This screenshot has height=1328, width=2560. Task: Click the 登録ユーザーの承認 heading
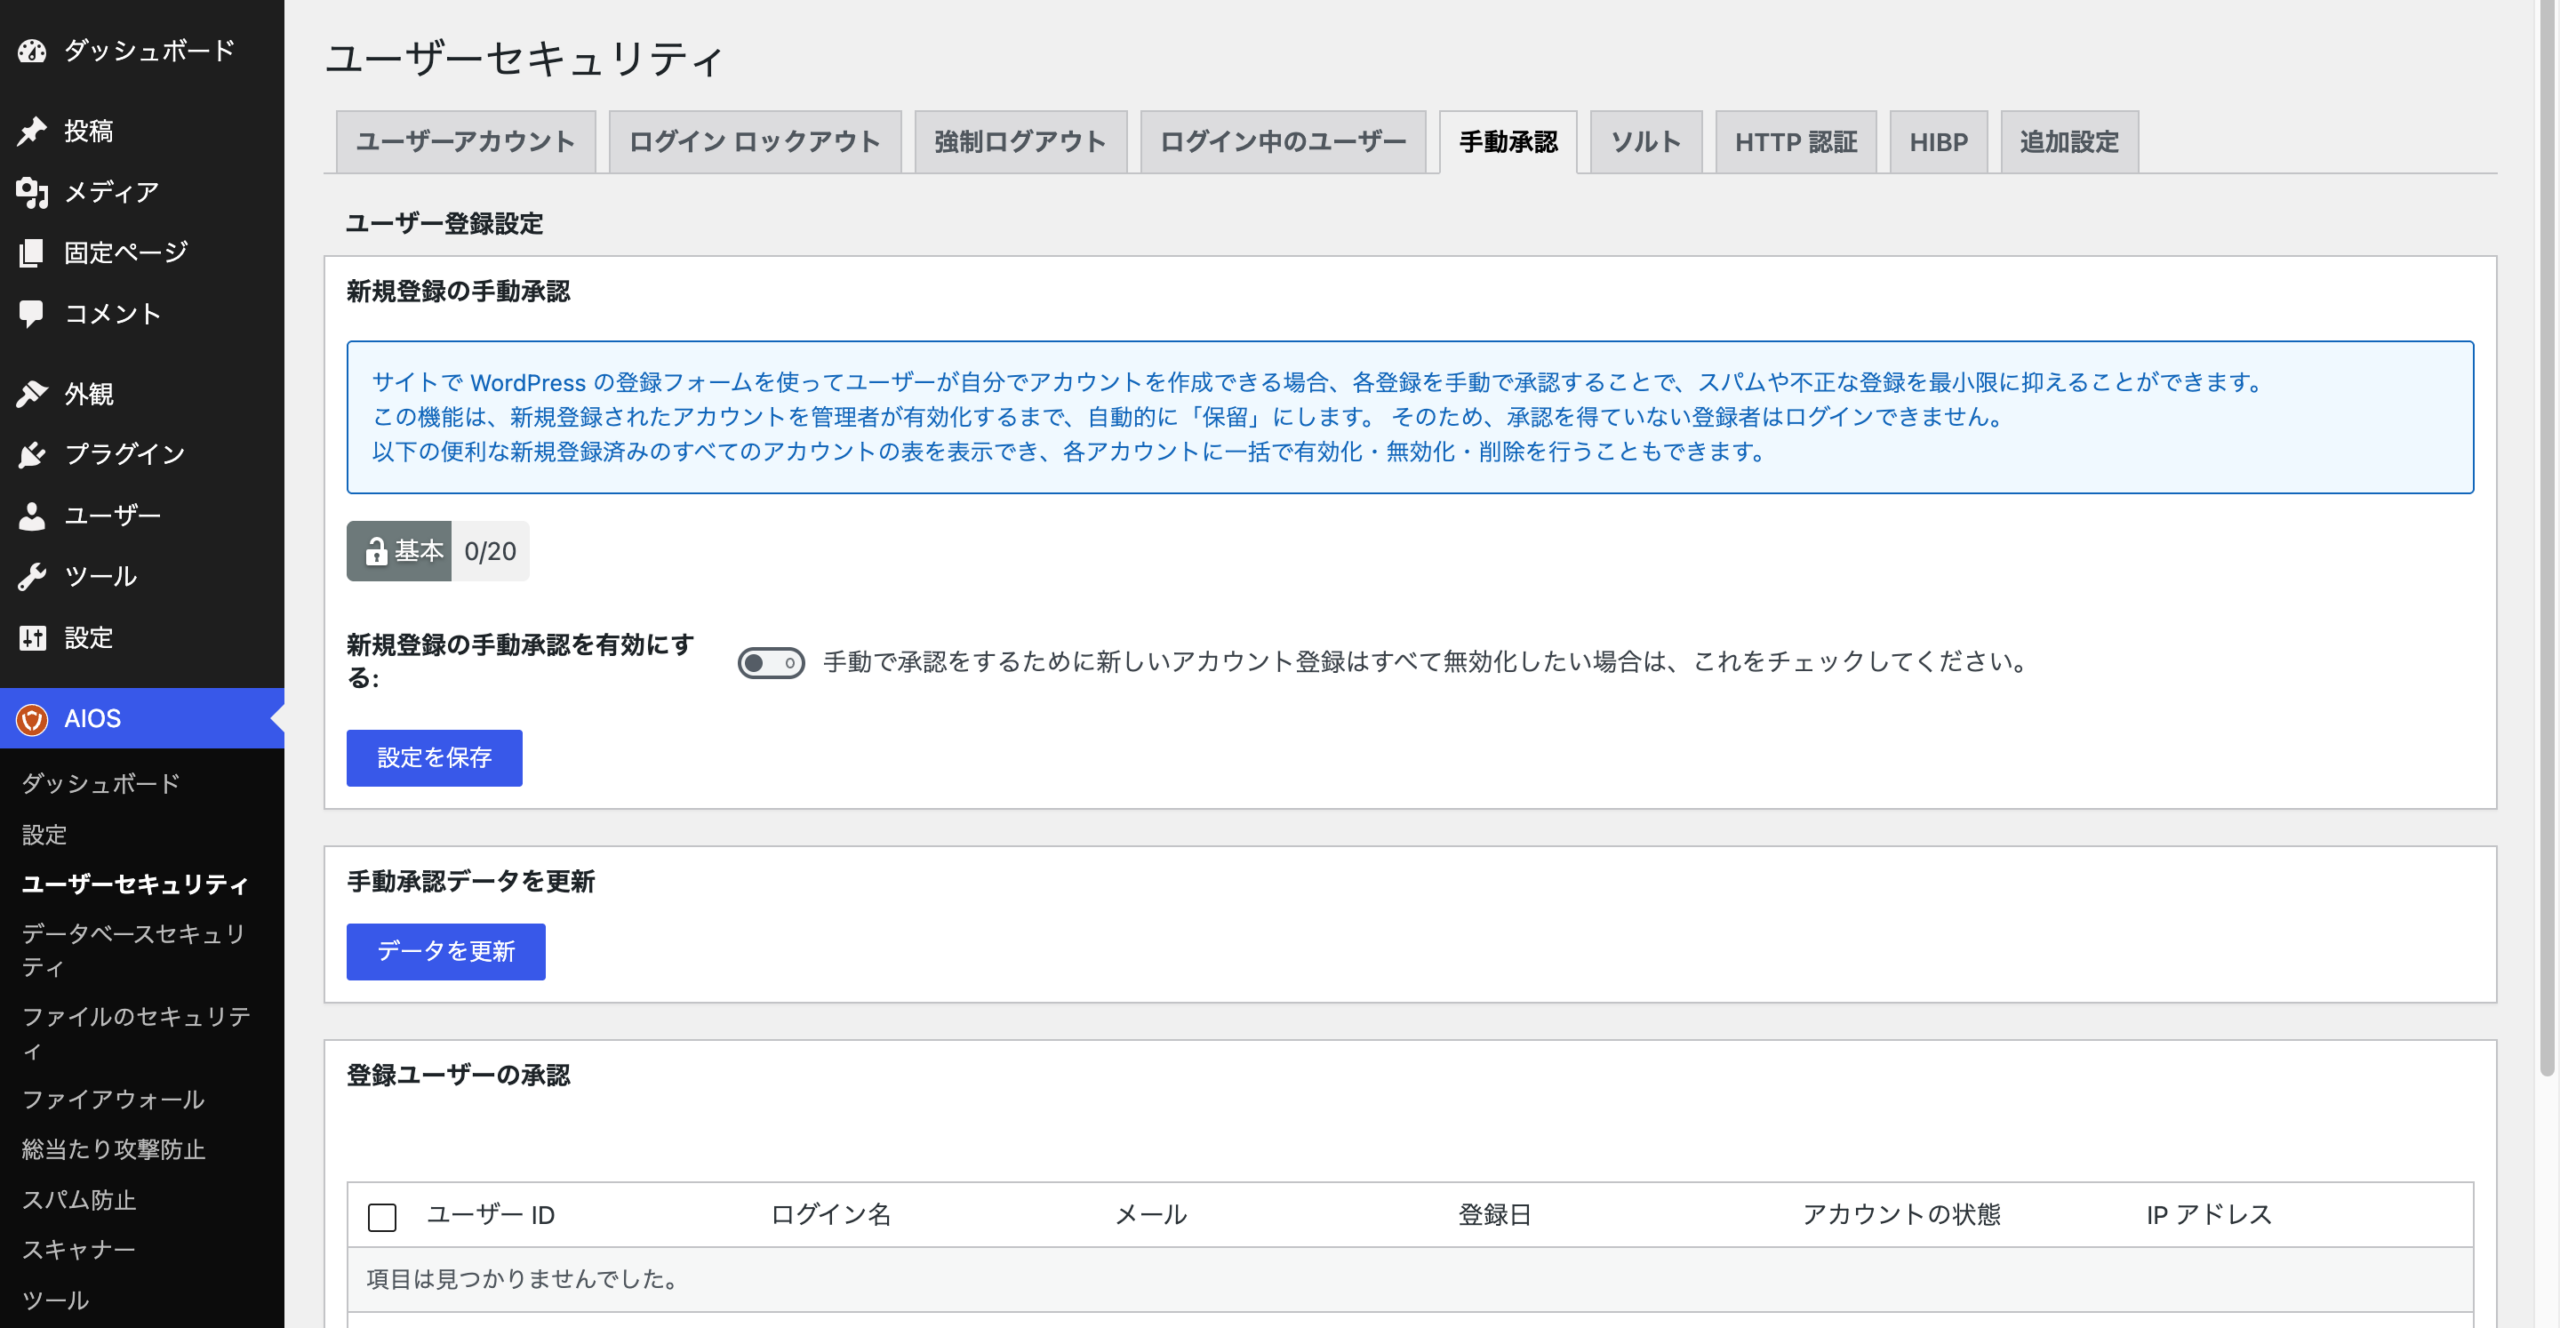coord(458,1076)
